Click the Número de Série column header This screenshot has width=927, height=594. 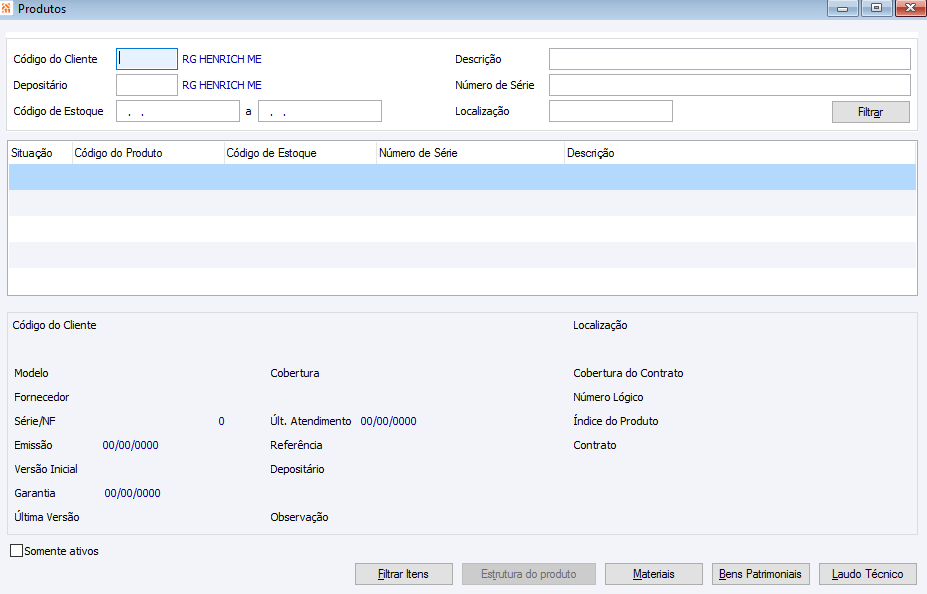coord(471,153)
